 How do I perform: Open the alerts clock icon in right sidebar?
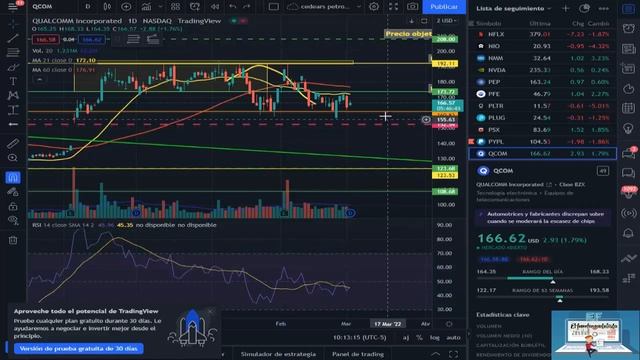(628, 28)
